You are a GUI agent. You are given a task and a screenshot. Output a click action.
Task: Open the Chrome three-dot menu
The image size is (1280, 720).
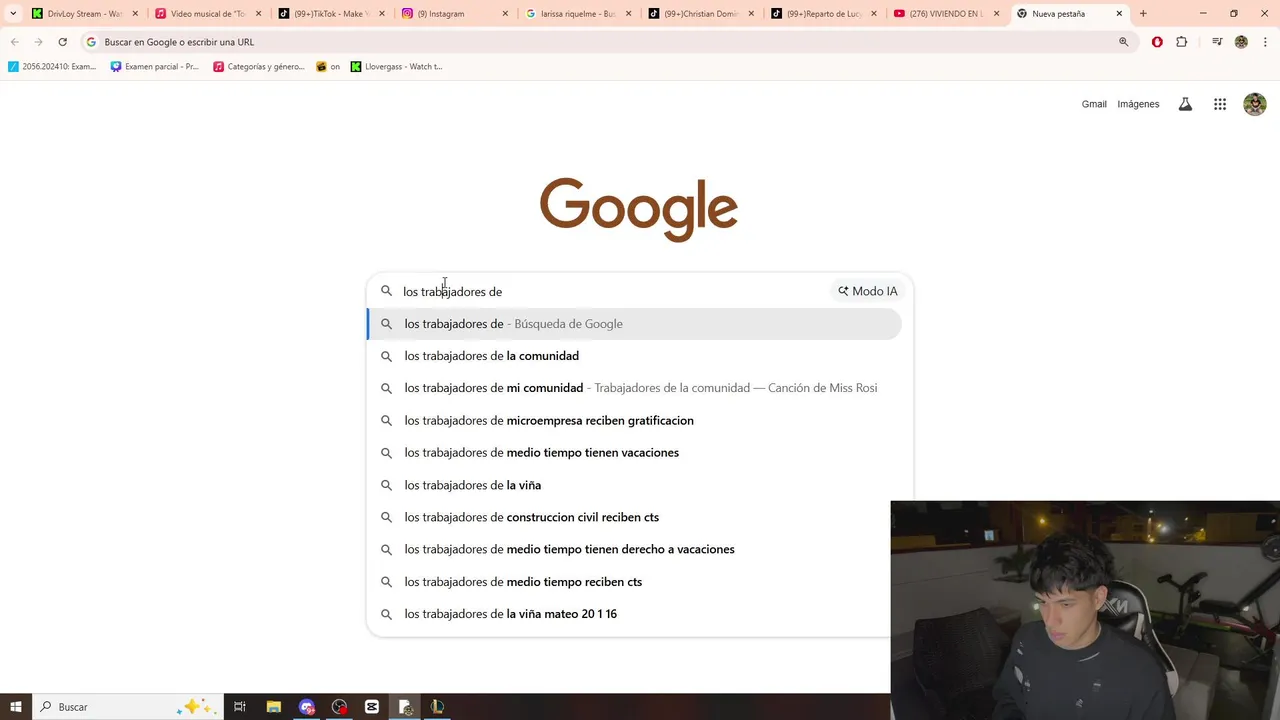tap(1265, 42)
